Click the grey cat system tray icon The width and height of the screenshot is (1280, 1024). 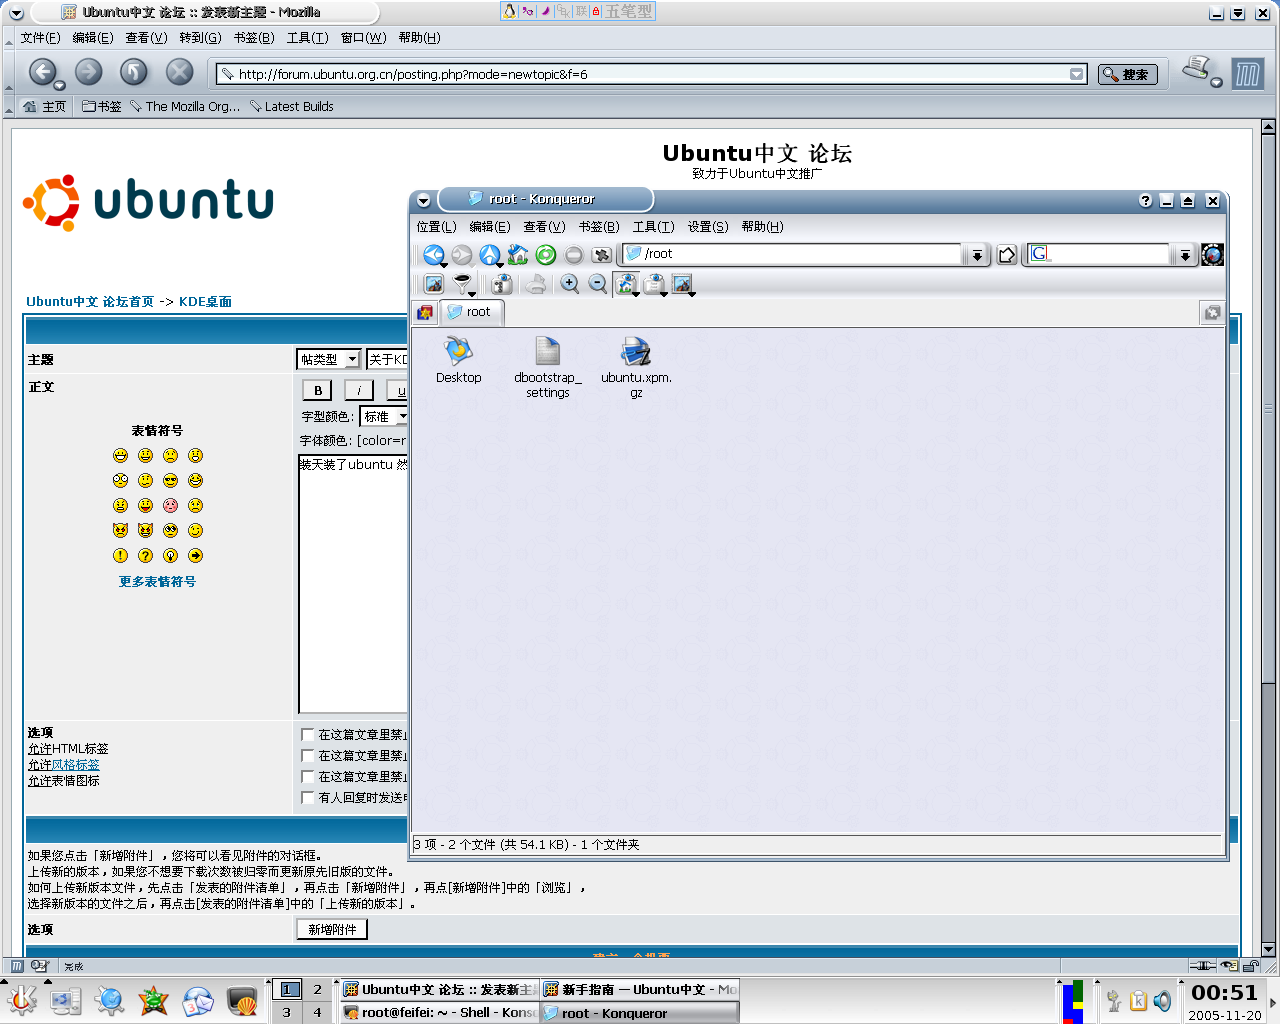click(1114, 1000)
